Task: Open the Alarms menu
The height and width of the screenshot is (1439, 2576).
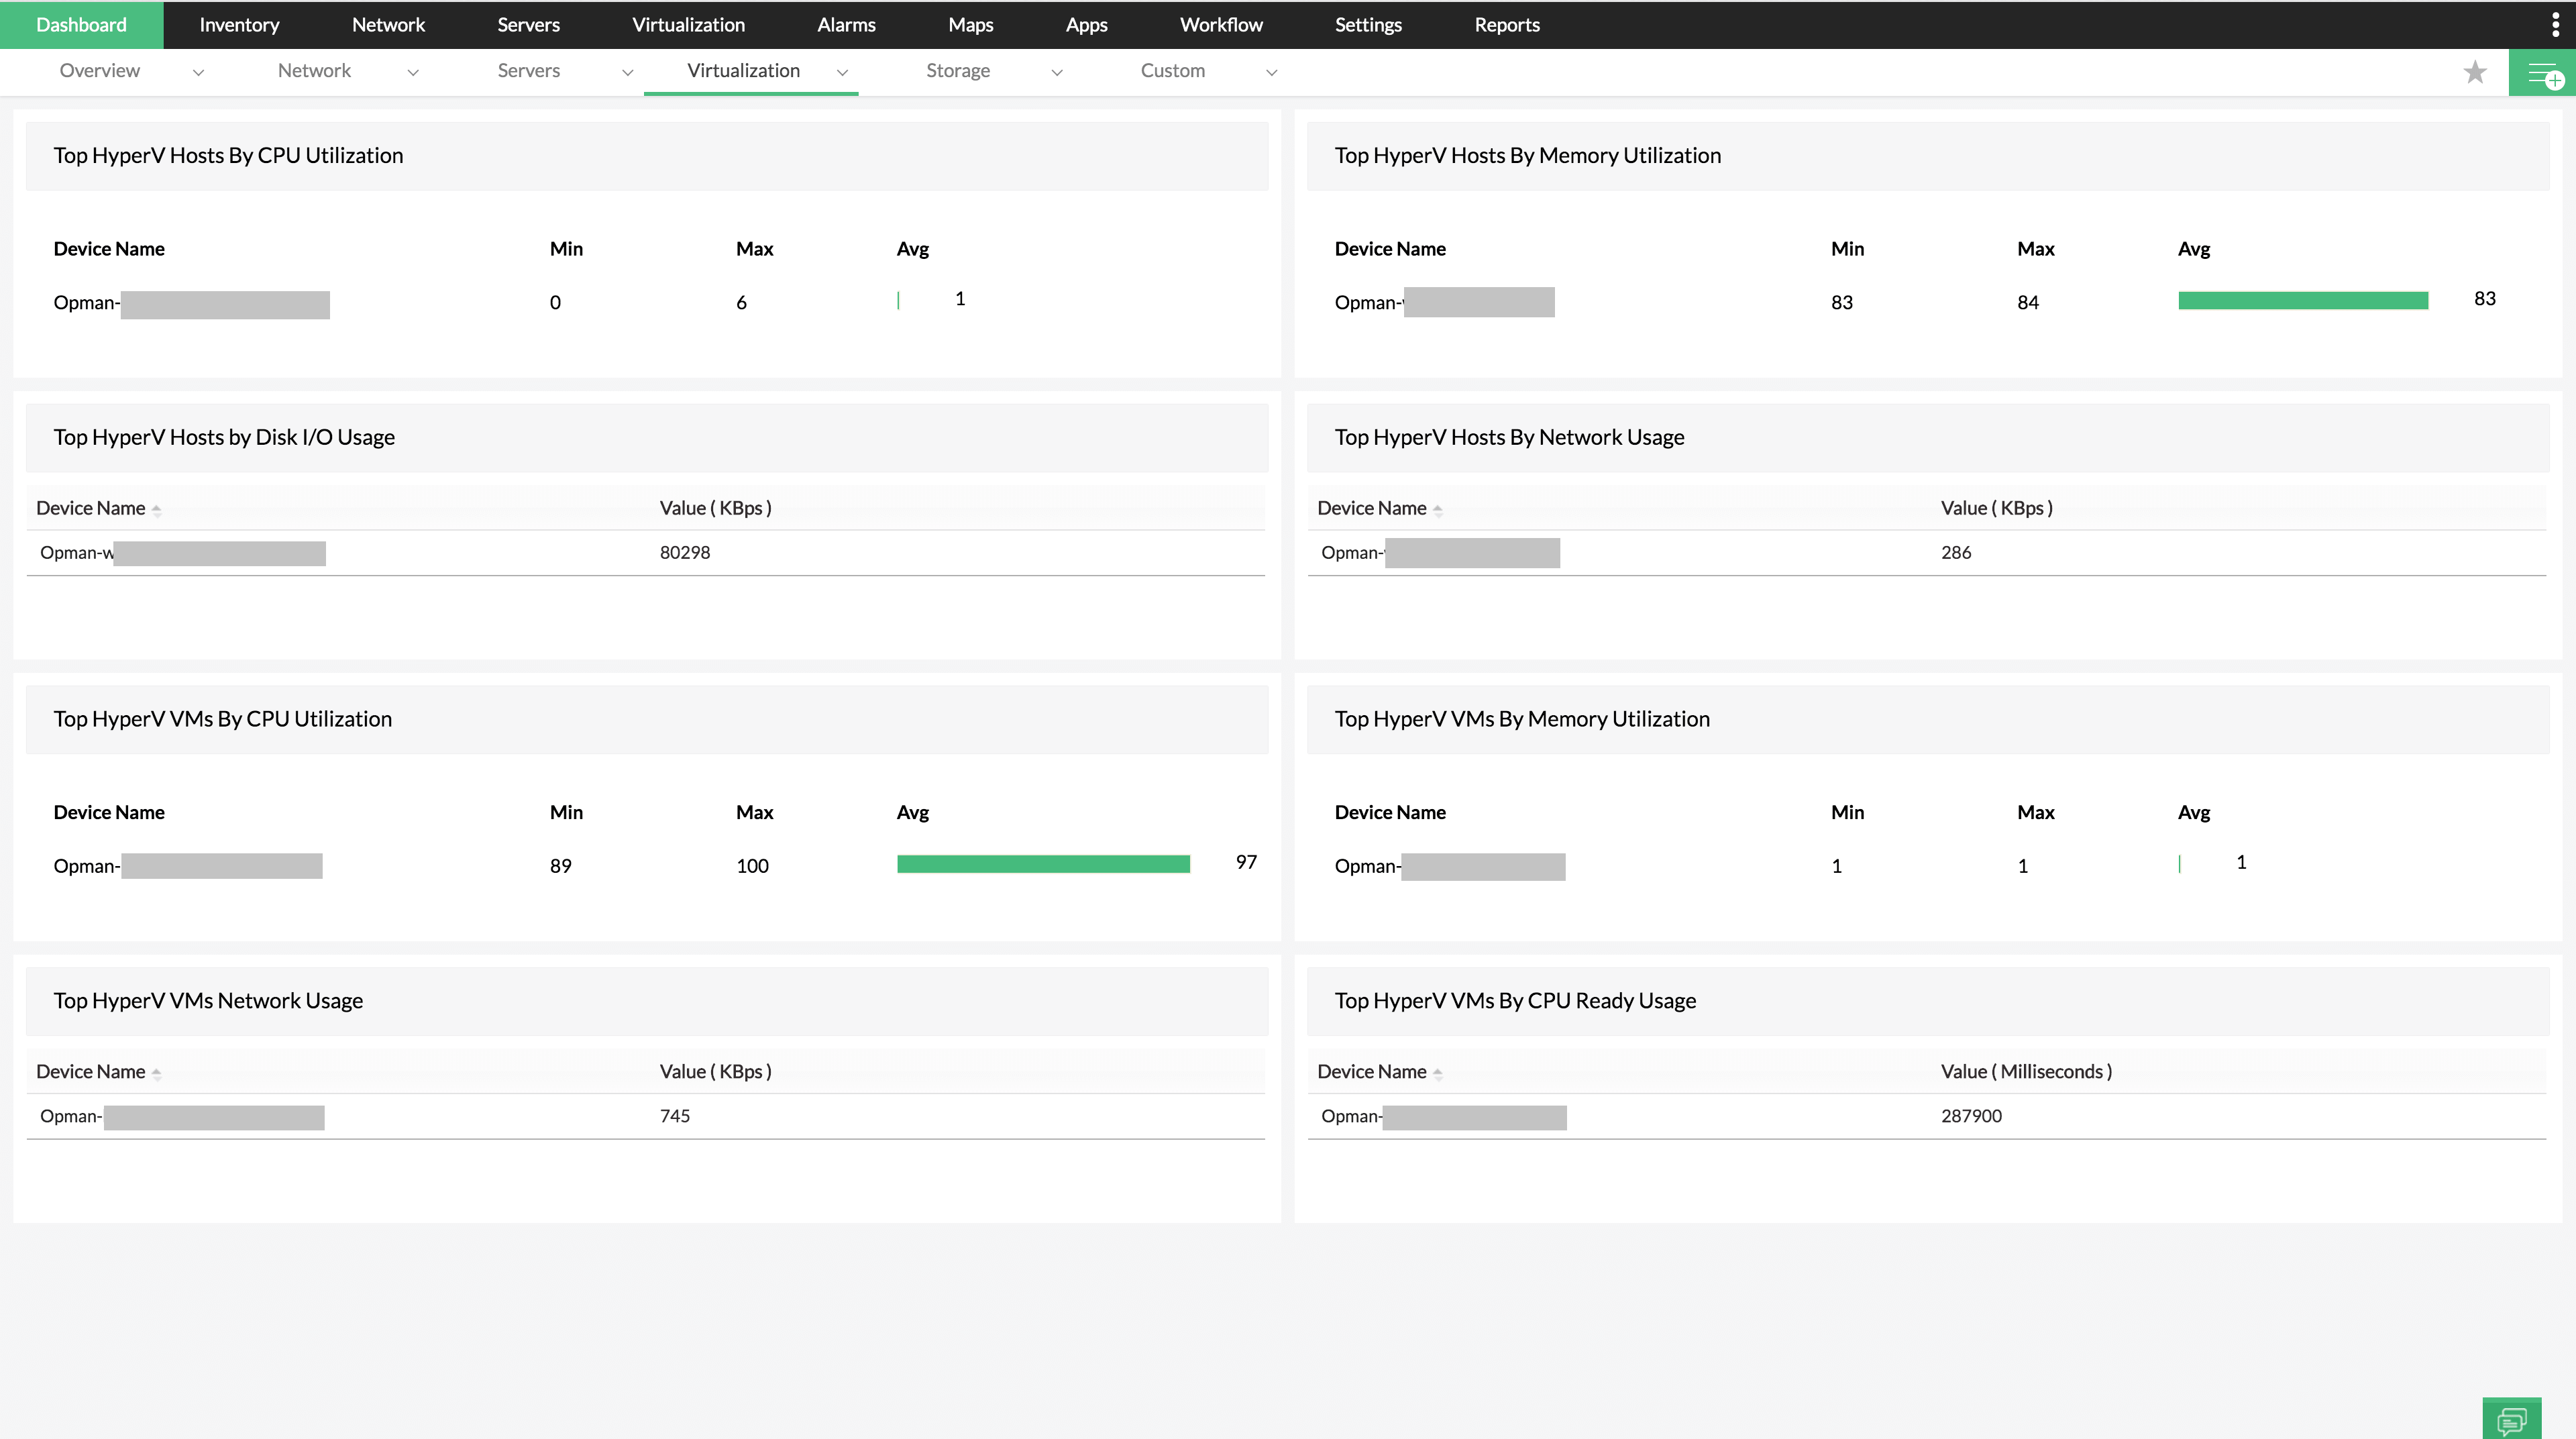Action: point(846,25)
